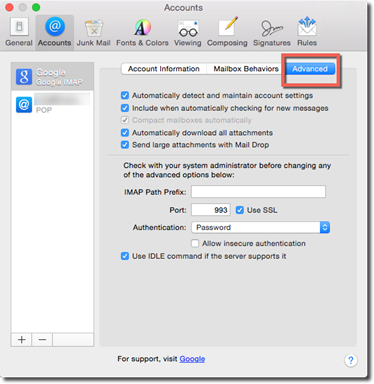Follow the Google support link

(192, 359)
